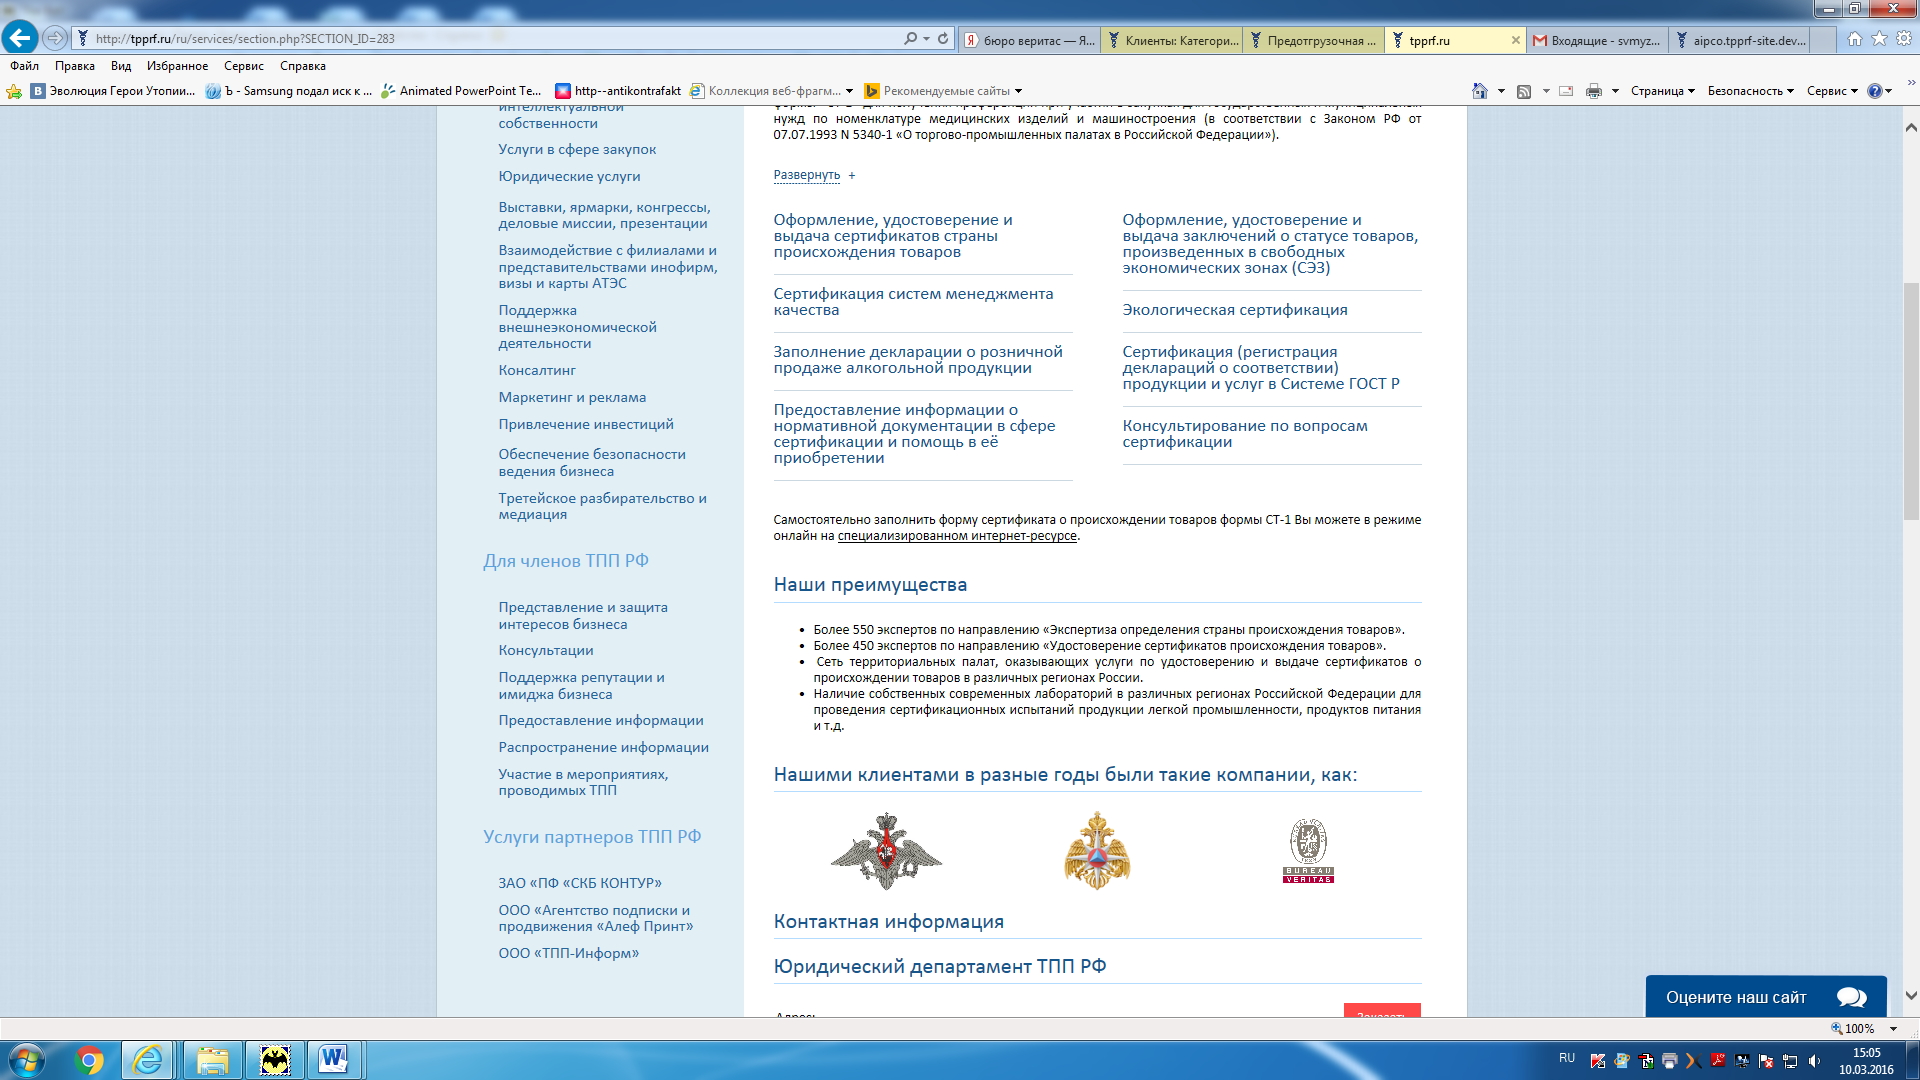Switch to the Клиенты: Категори... tab

click(1172, 40)
